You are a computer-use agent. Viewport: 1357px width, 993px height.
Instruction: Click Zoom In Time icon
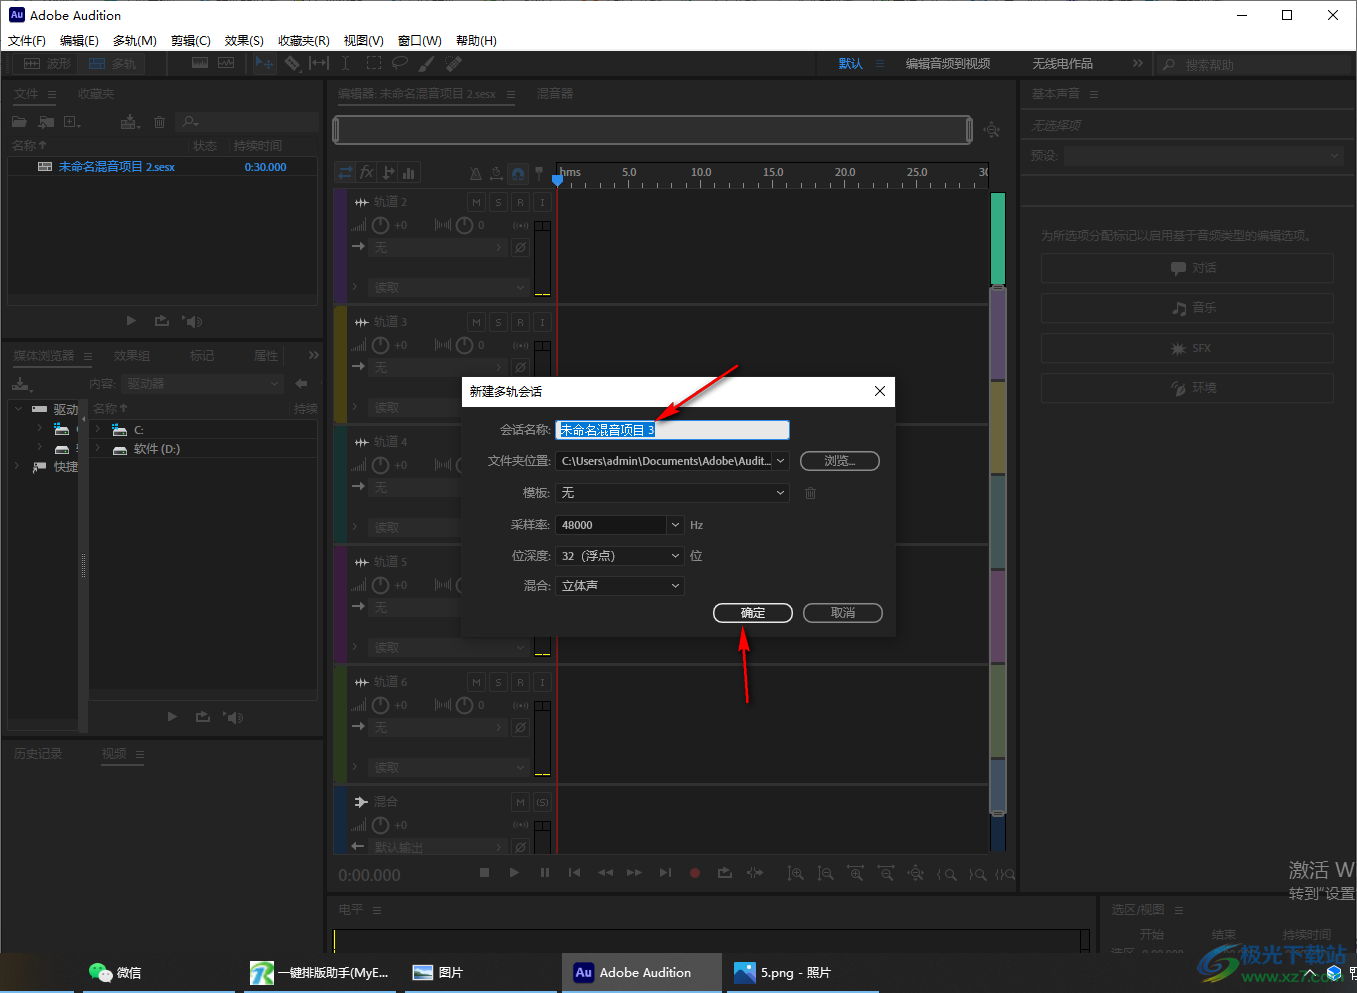tap(855, 873)
